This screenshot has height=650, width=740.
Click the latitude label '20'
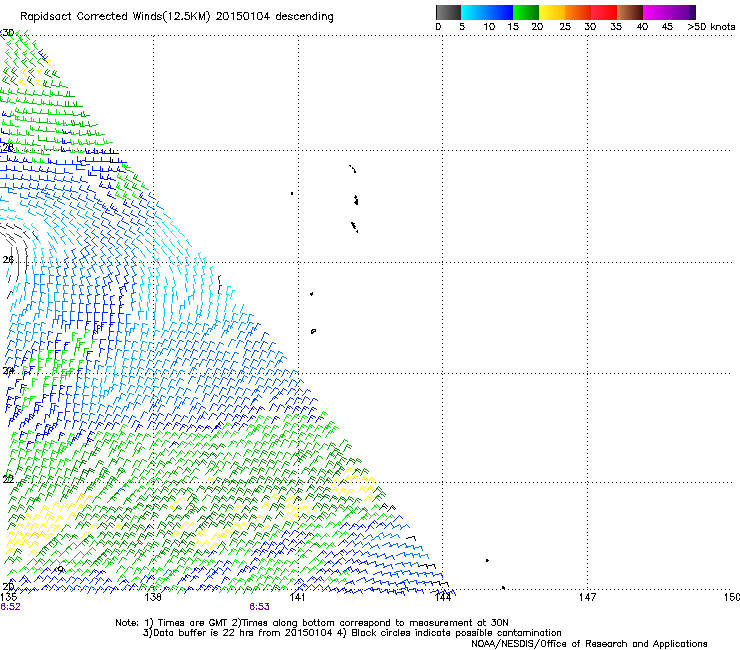[x=8, y=587]
